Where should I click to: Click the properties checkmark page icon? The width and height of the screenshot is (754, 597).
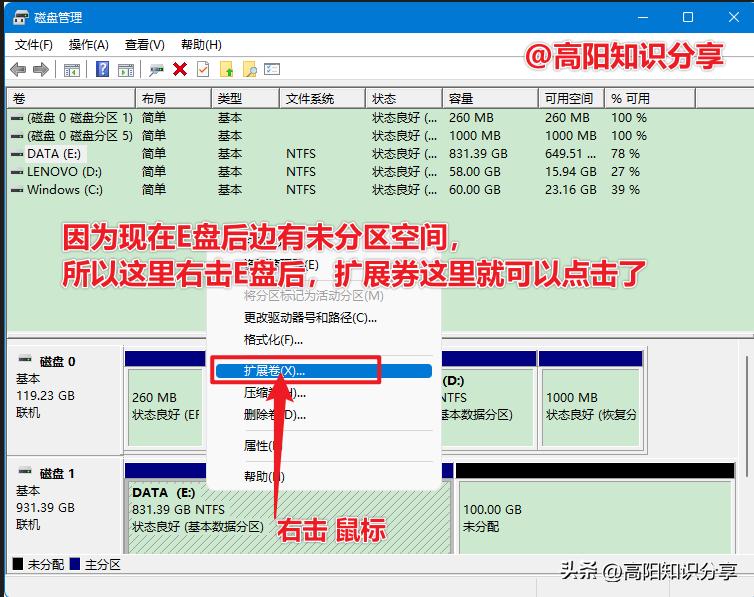(x=203, y=70)
